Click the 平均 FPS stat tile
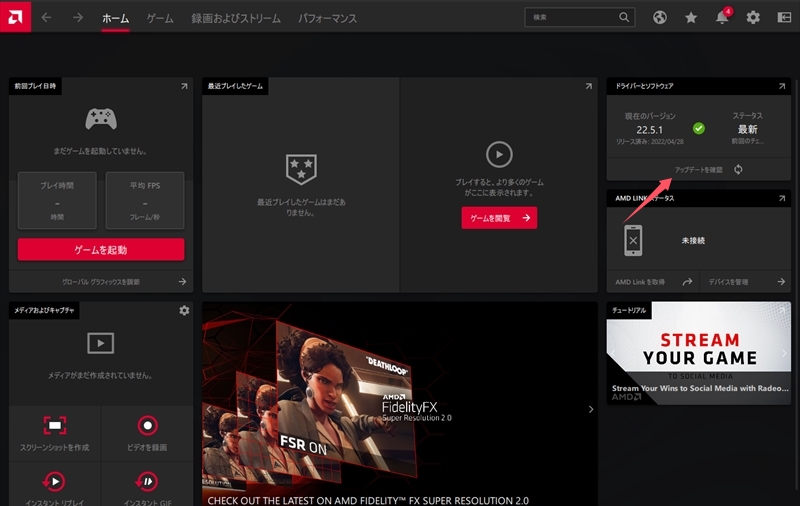Viewport: 800px width, 506px height. tap(145, 200)
